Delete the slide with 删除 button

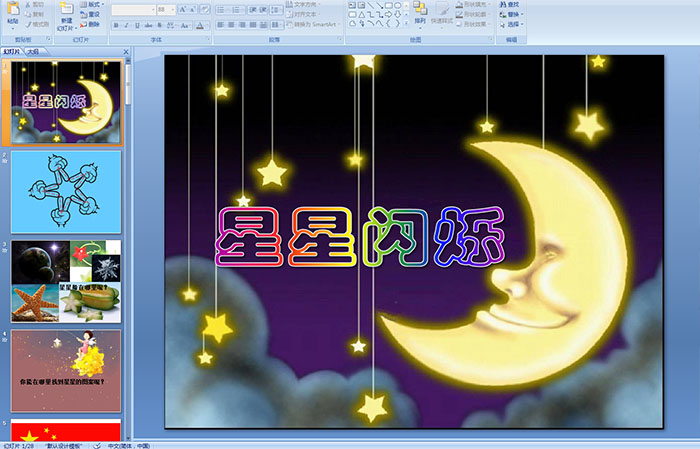[90, 24]
